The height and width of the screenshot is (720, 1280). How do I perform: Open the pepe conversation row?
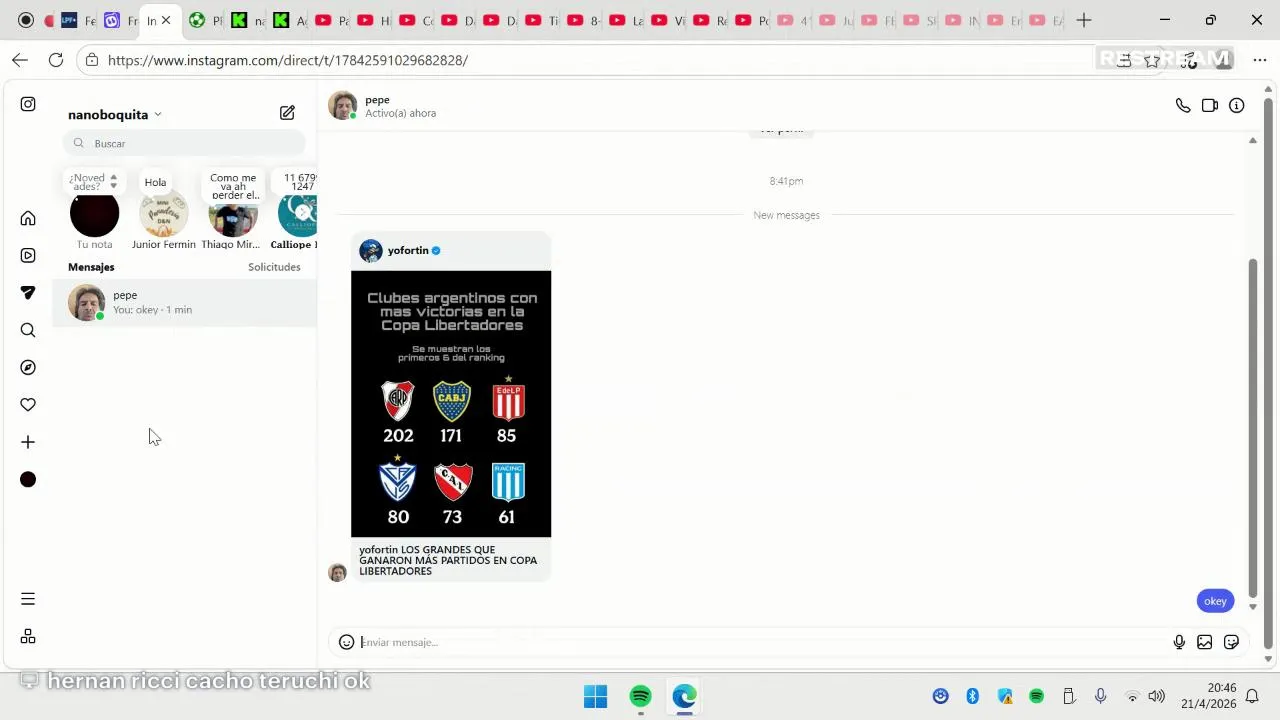pyautogui.click(x=184, y=302)
